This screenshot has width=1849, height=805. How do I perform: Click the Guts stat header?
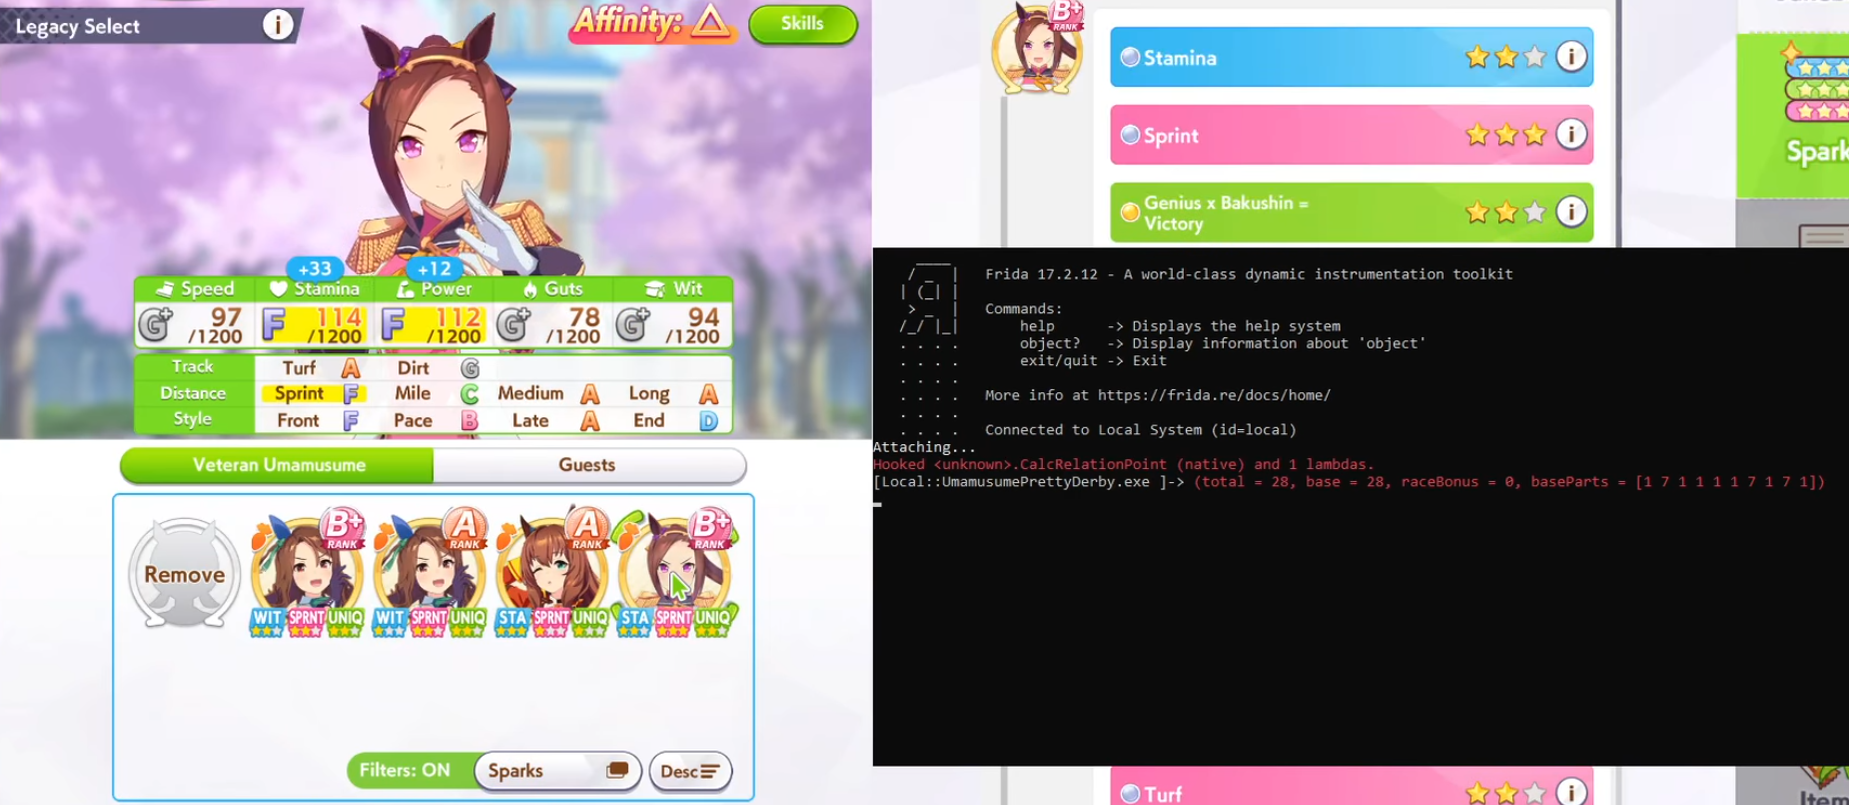[x=554, y=289]
